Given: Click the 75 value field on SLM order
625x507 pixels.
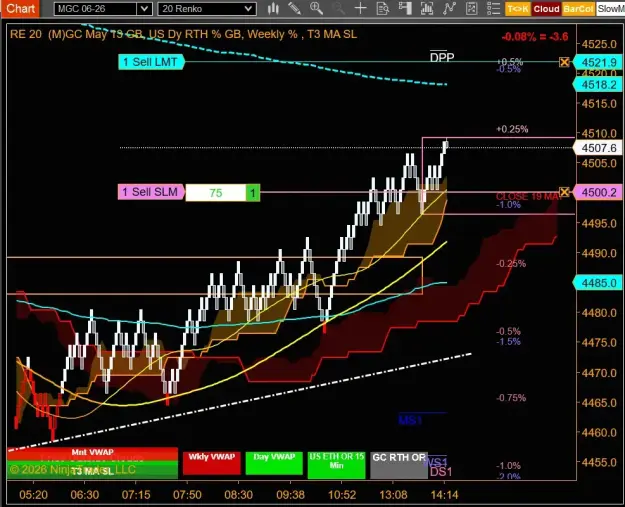Looking at the screenshot, I should pos(216,193).
